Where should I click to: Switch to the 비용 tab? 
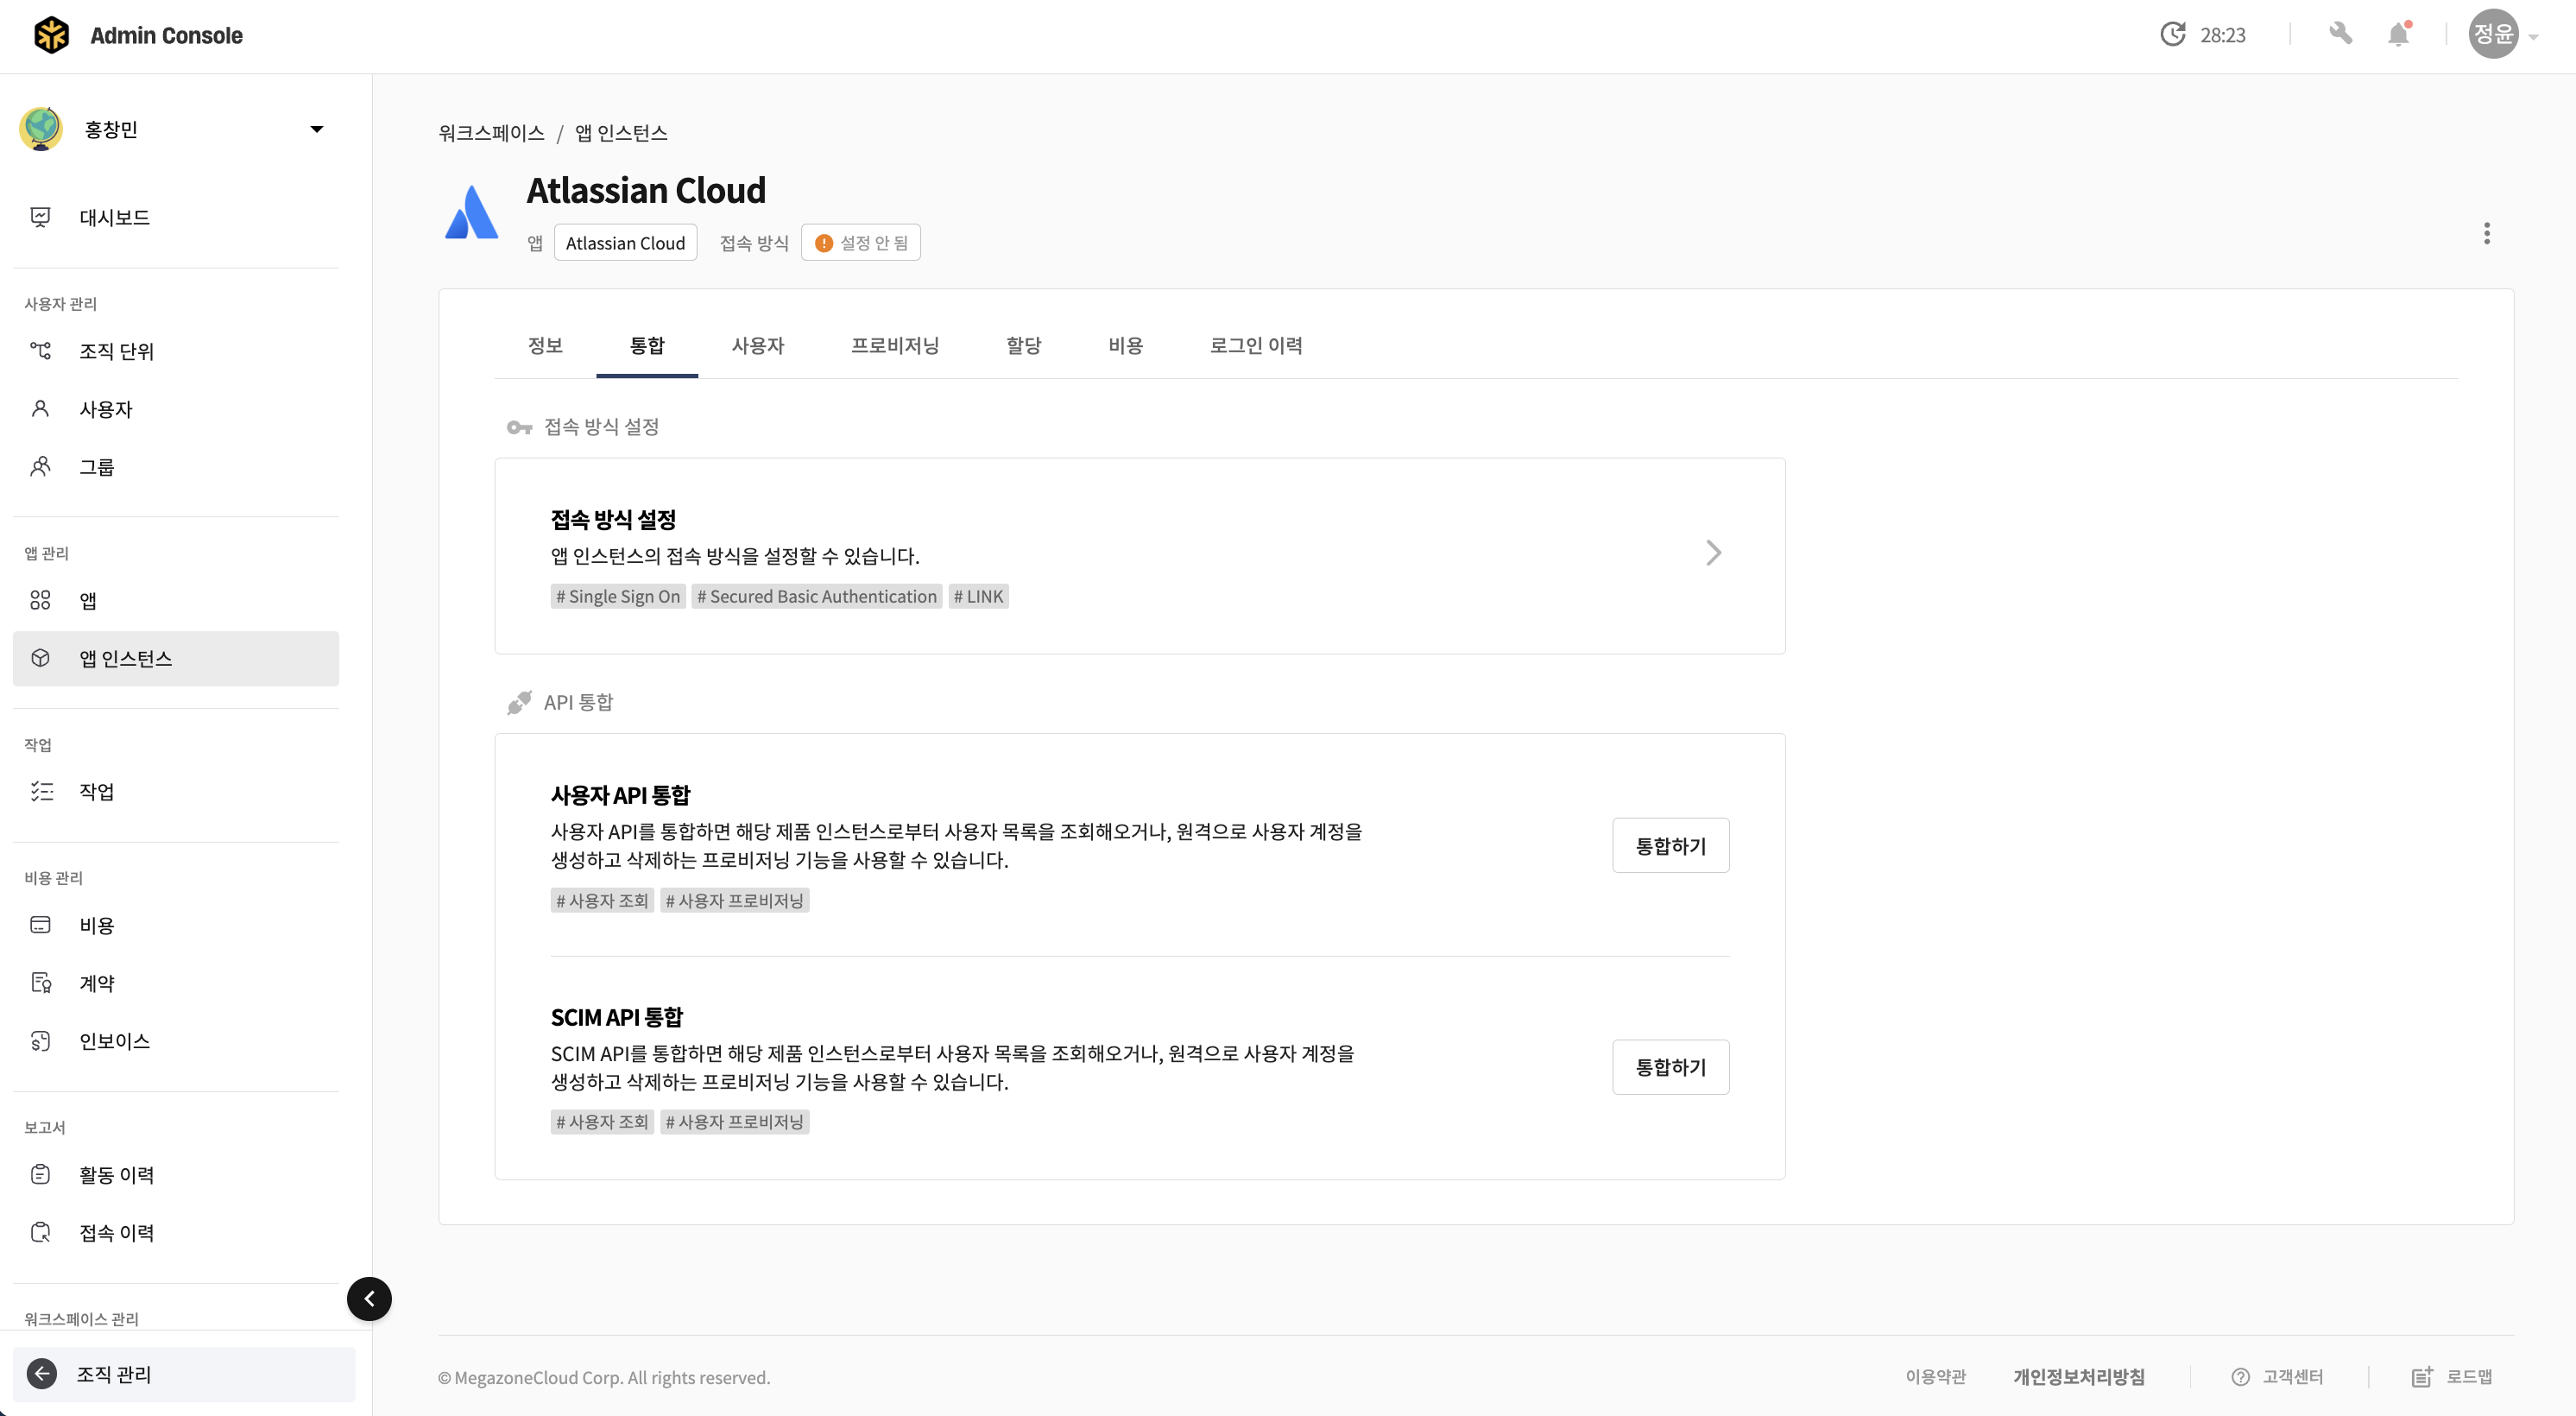point(1126,345)
